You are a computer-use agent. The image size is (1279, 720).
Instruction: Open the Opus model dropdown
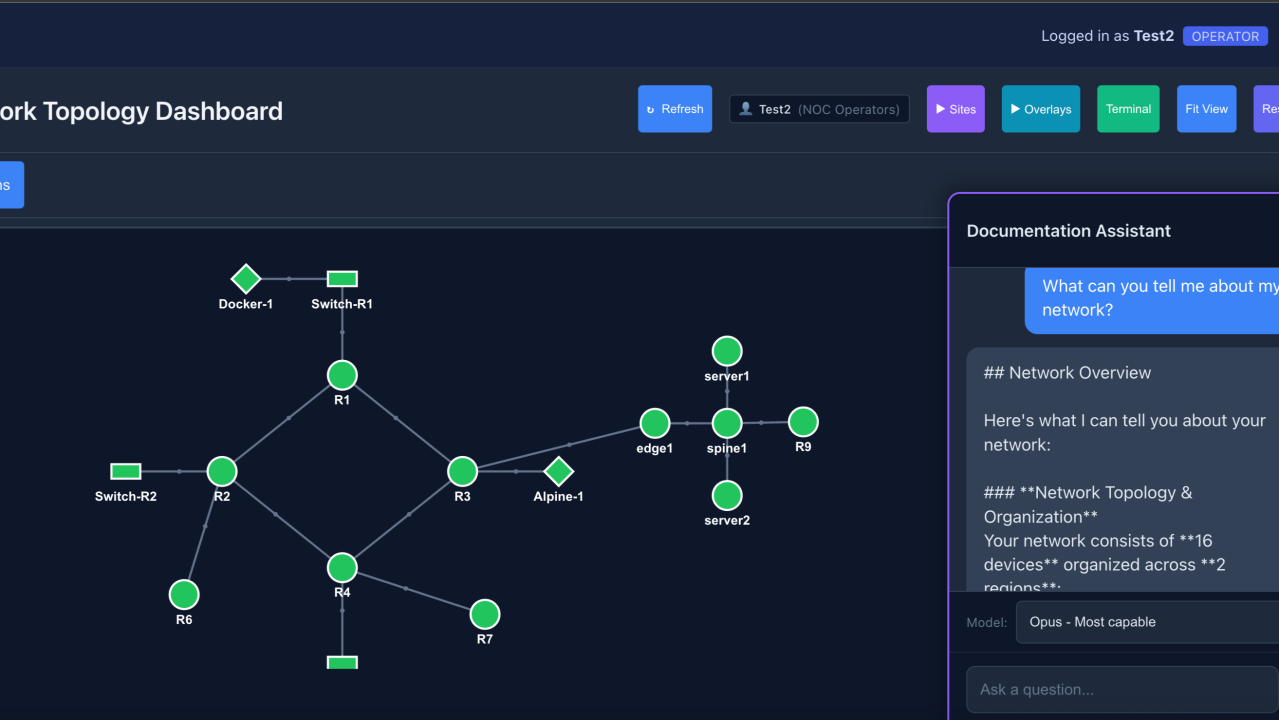click(x=1146, y=621)
